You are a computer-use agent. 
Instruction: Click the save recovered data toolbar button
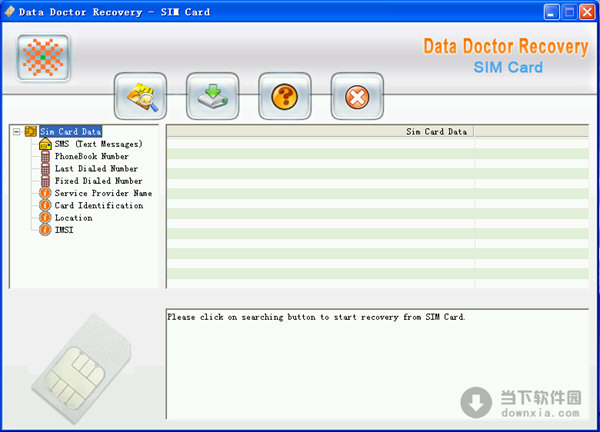click(x=213, y=96)
